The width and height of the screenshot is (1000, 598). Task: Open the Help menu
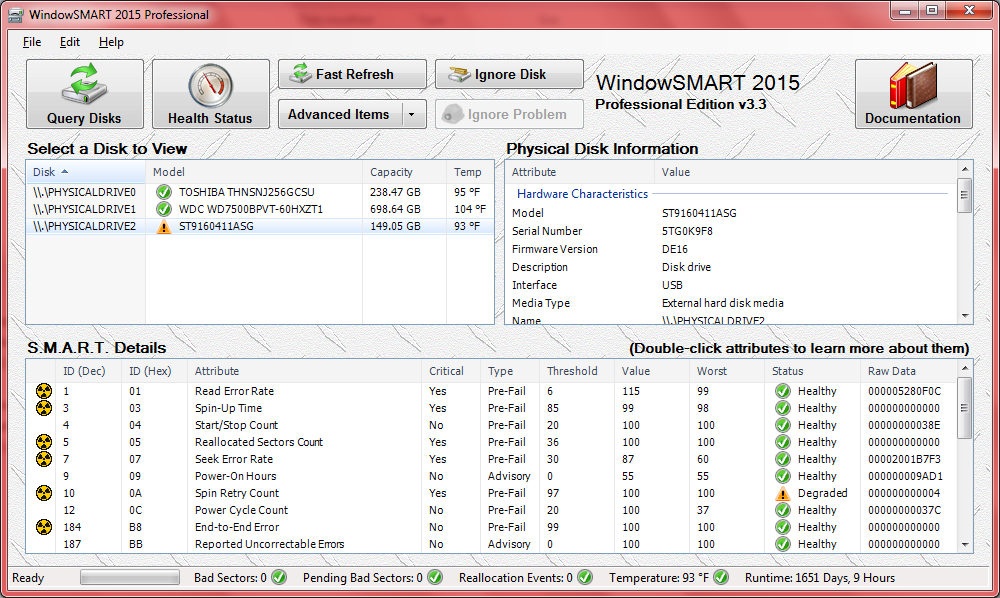[111, 42]
